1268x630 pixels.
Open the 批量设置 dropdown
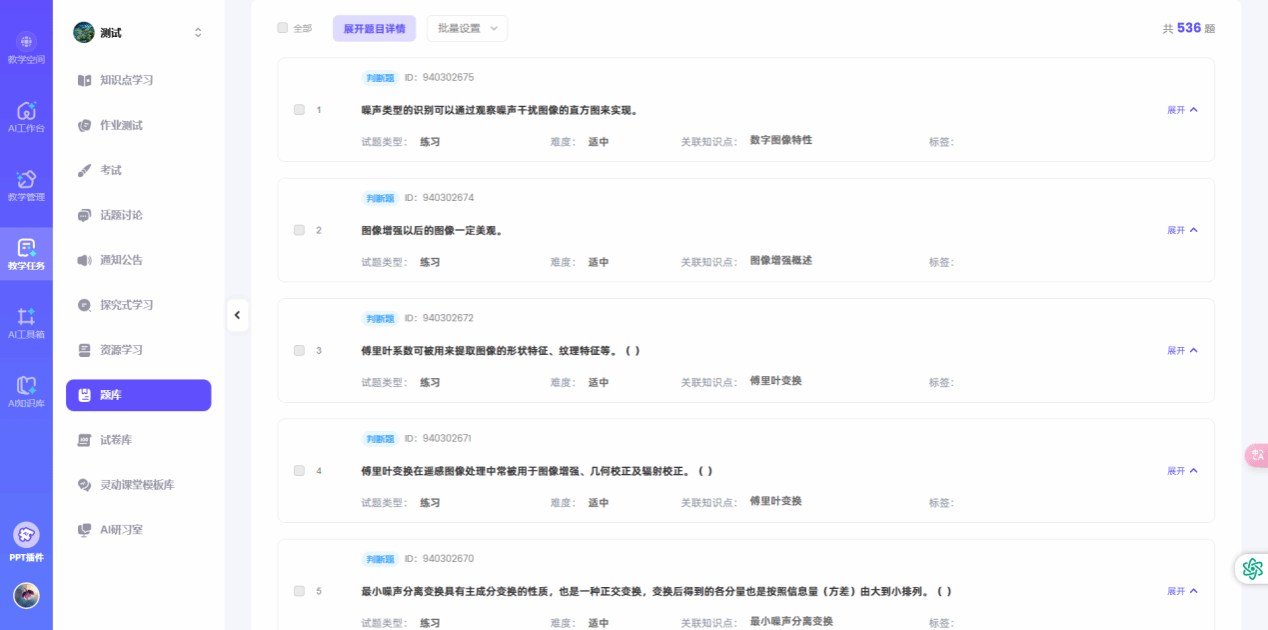(x=467, y=28)
